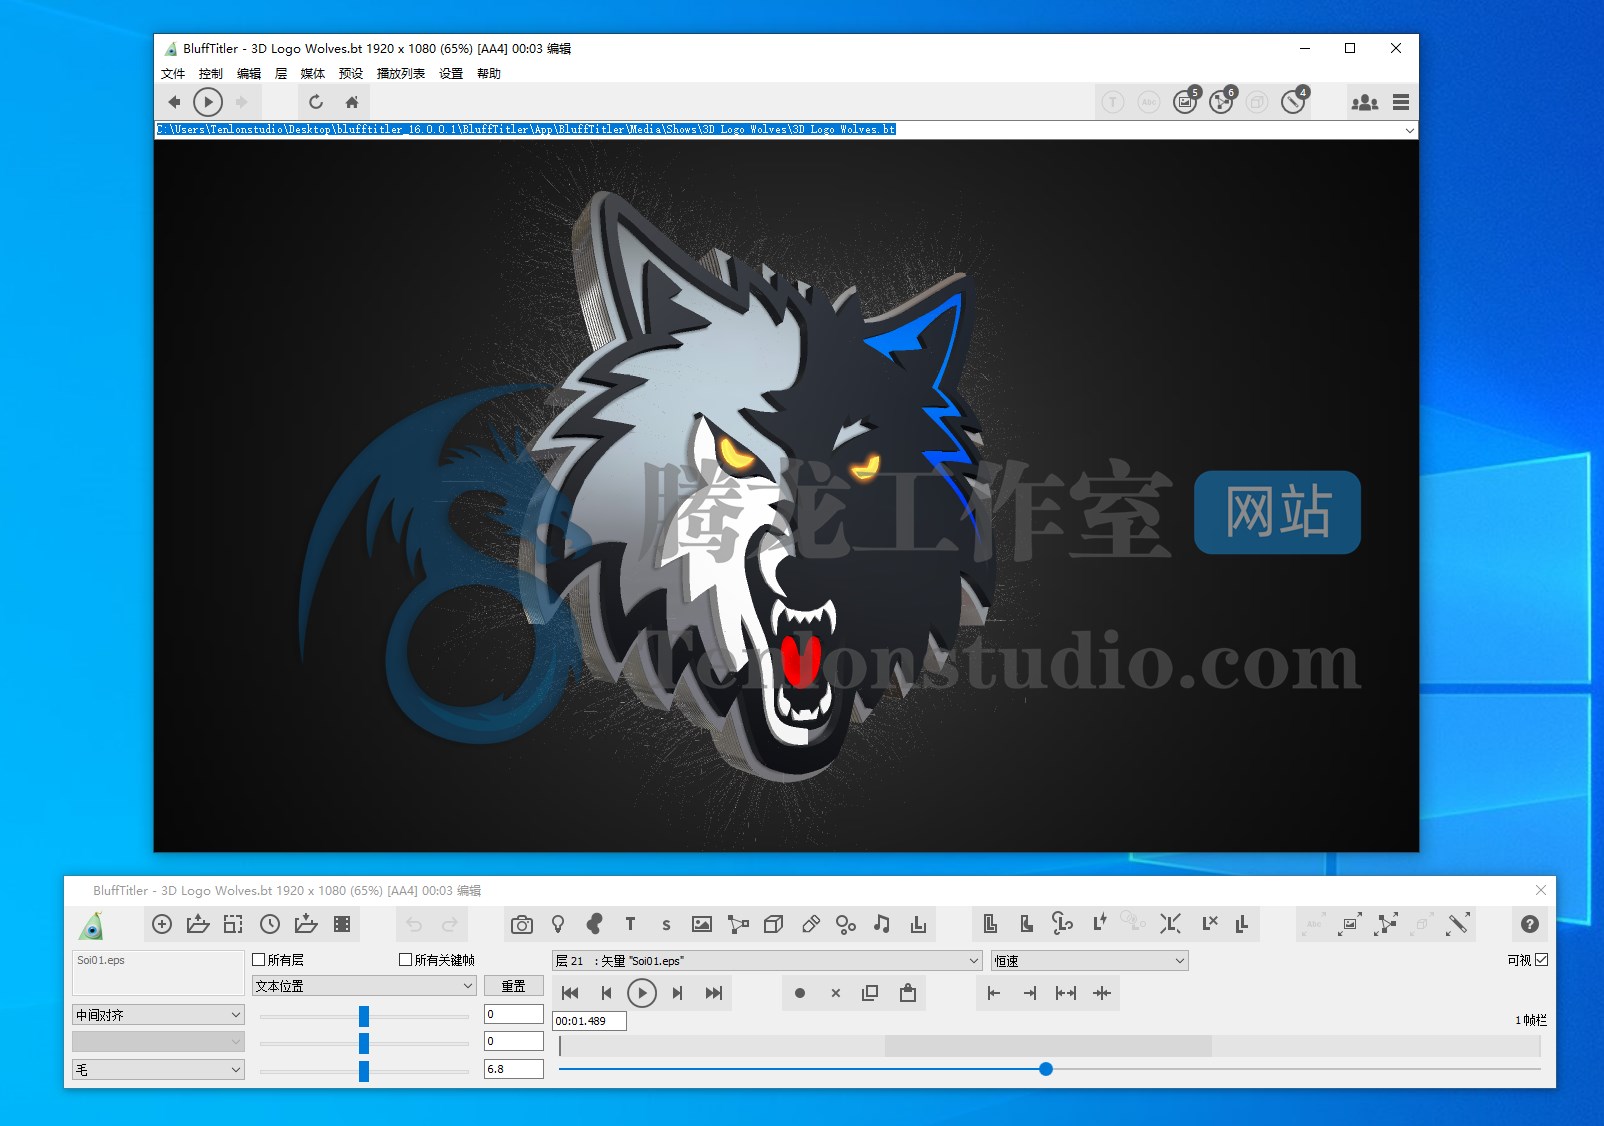This screenshot has height=1126, width=1604.
Task: Expand the file path address dropdown arrow
Action: click(x=1409, y=130)
